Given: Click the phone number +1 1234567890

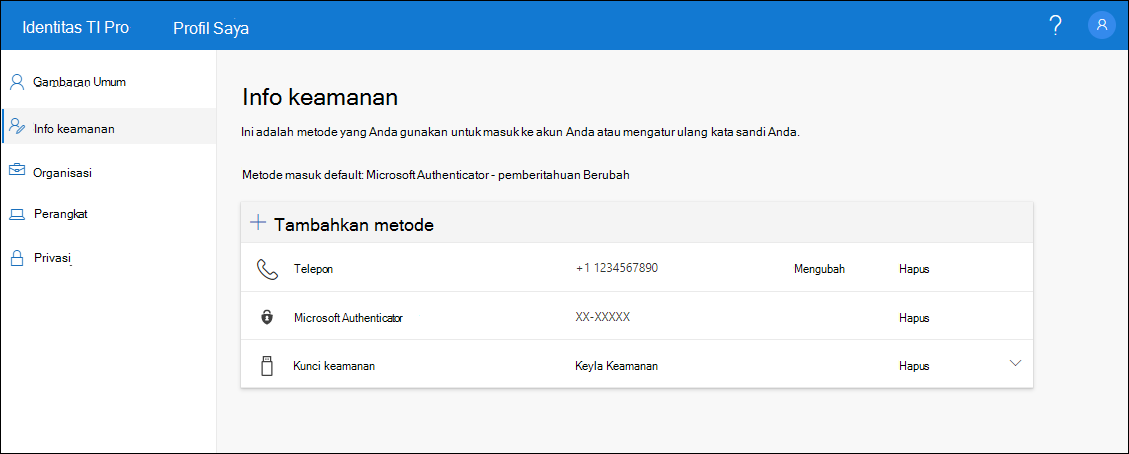Looking at the screenshot, I should [616, 268].
